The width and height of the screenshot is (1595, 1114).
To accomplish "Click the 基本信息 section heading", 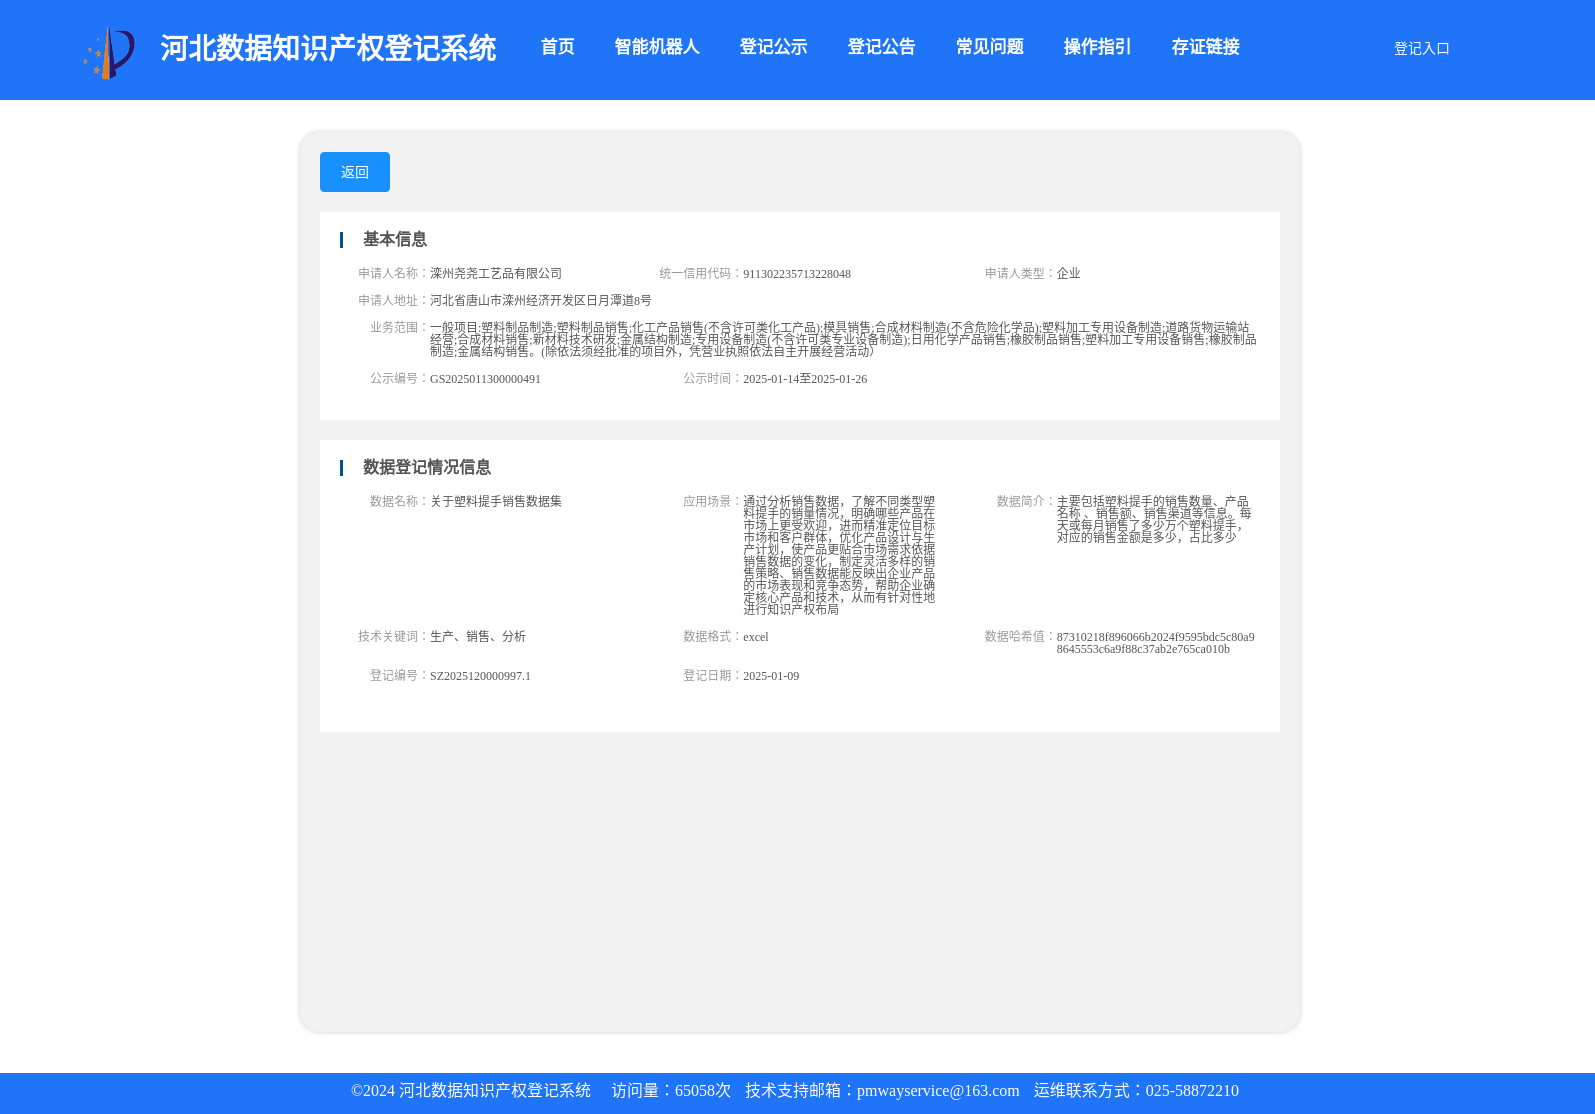I will [395, 239].
